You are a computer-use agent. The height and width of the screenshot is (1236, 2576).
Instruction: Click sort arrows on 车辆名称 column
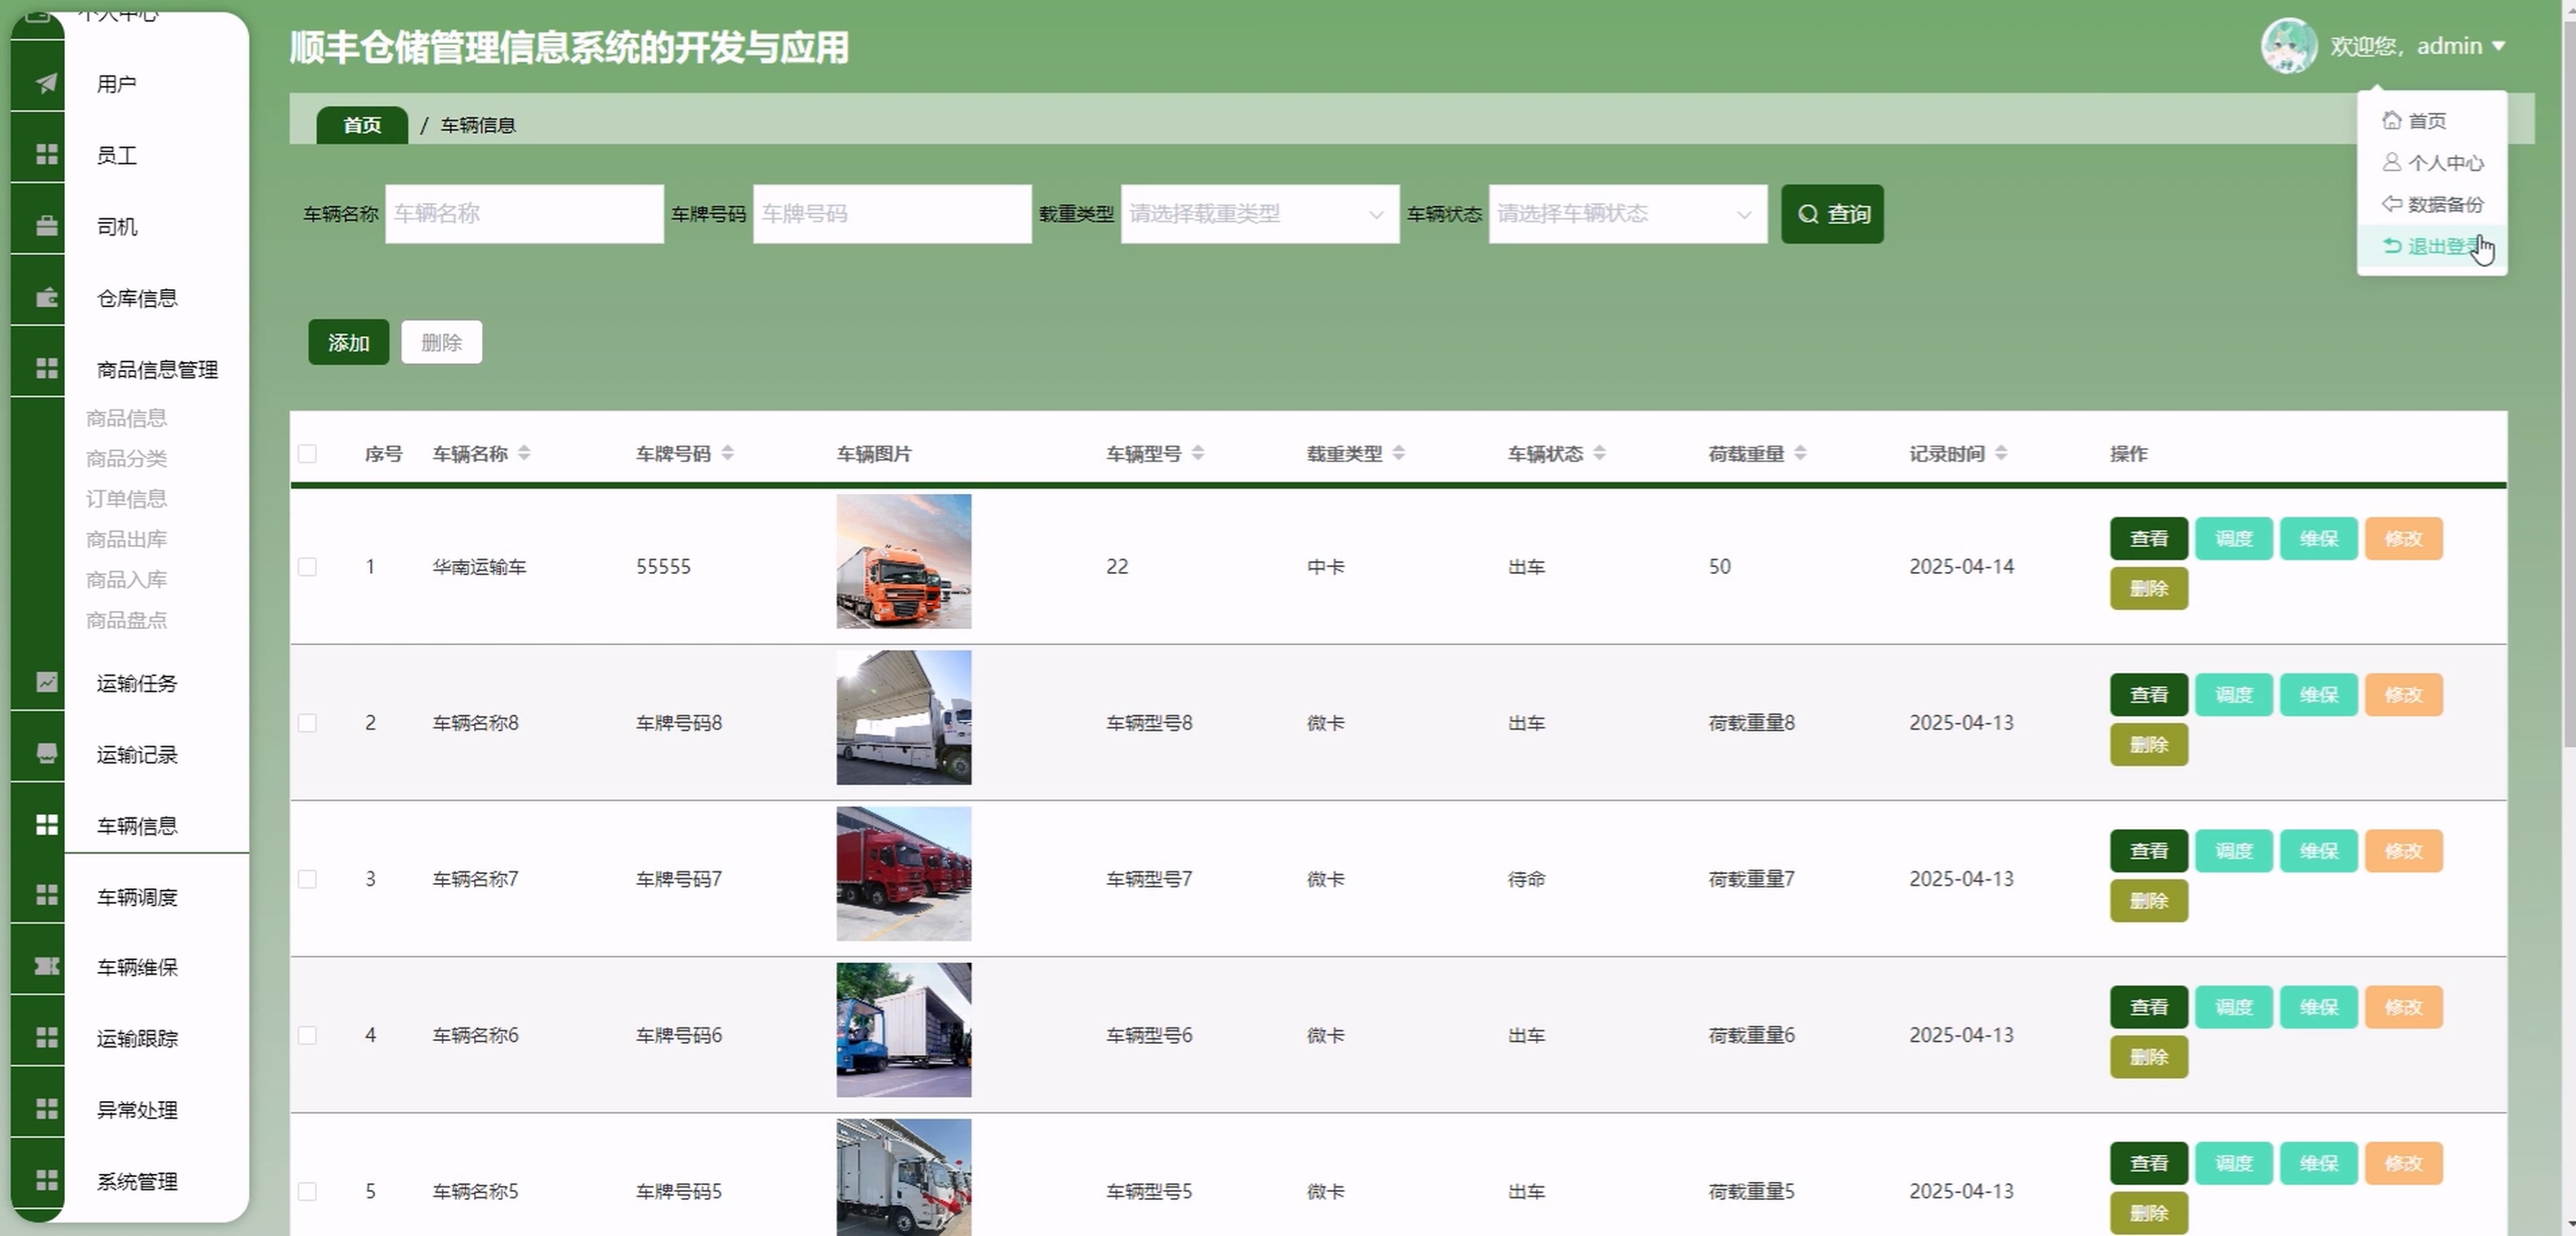click(524, 453)
